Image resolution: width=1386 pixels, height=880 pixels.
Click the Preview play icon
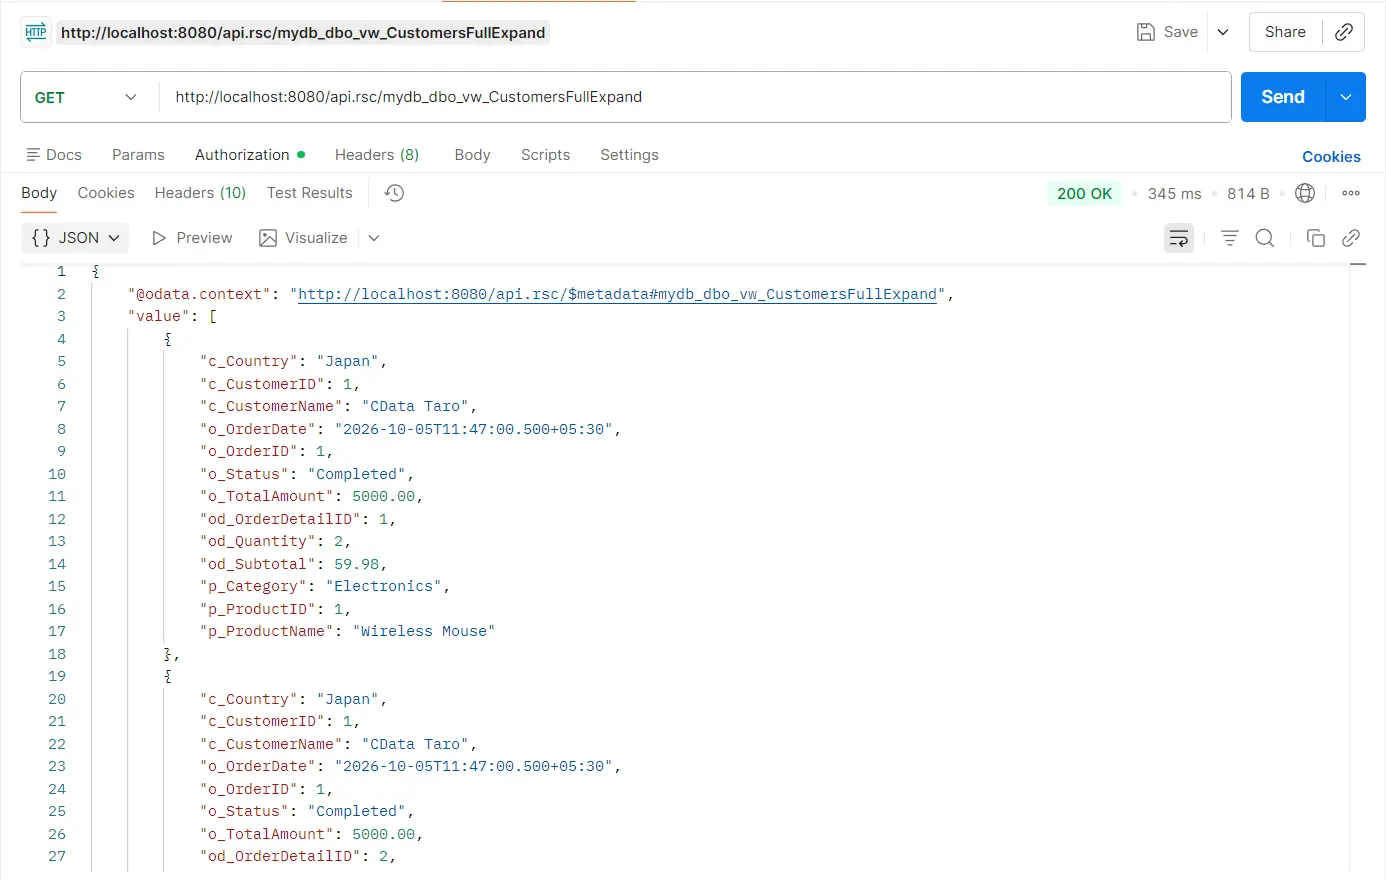[159, 238]
